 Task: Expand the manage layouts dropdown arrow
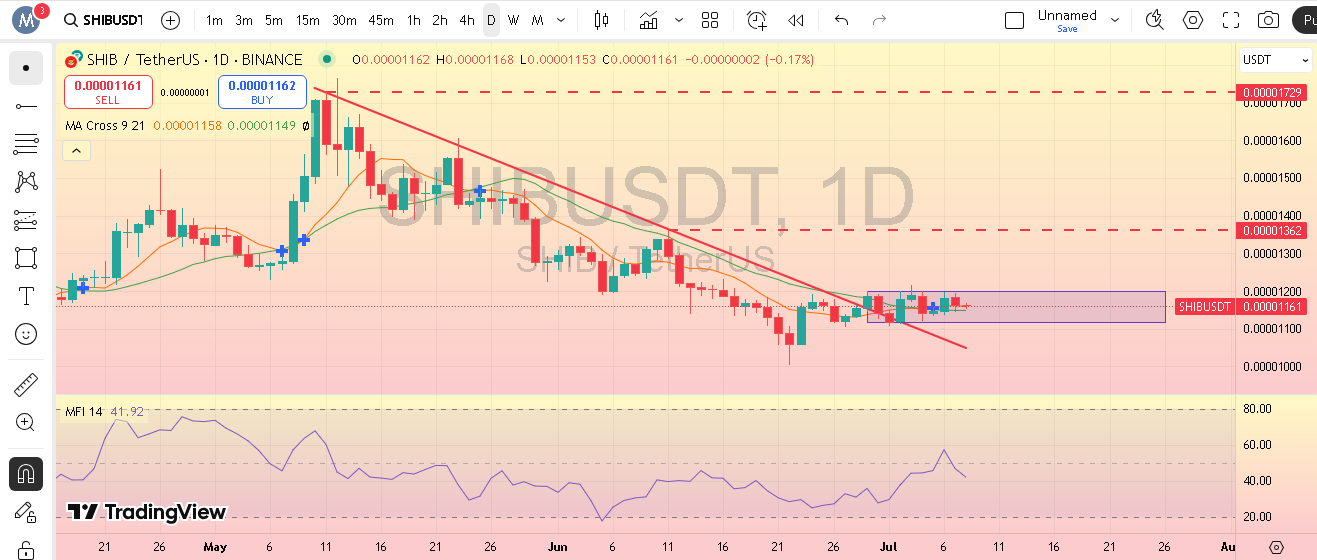pyautogui.click(x=1117, y=20)
